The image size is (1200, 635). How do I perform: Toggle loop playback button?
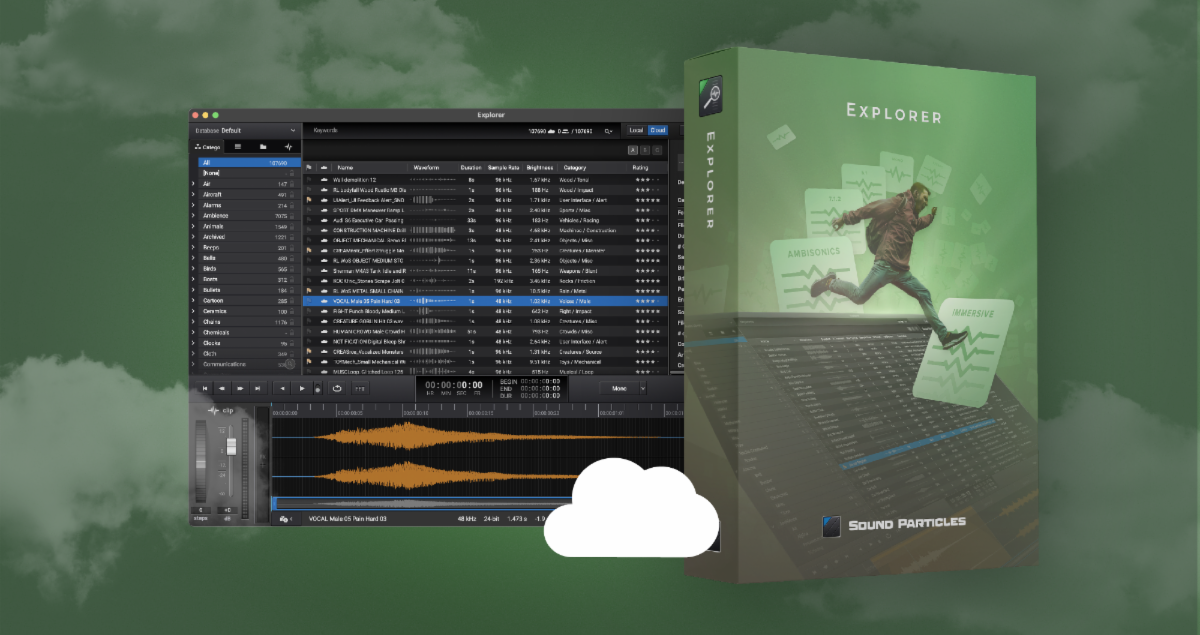(x=337, y=388)
